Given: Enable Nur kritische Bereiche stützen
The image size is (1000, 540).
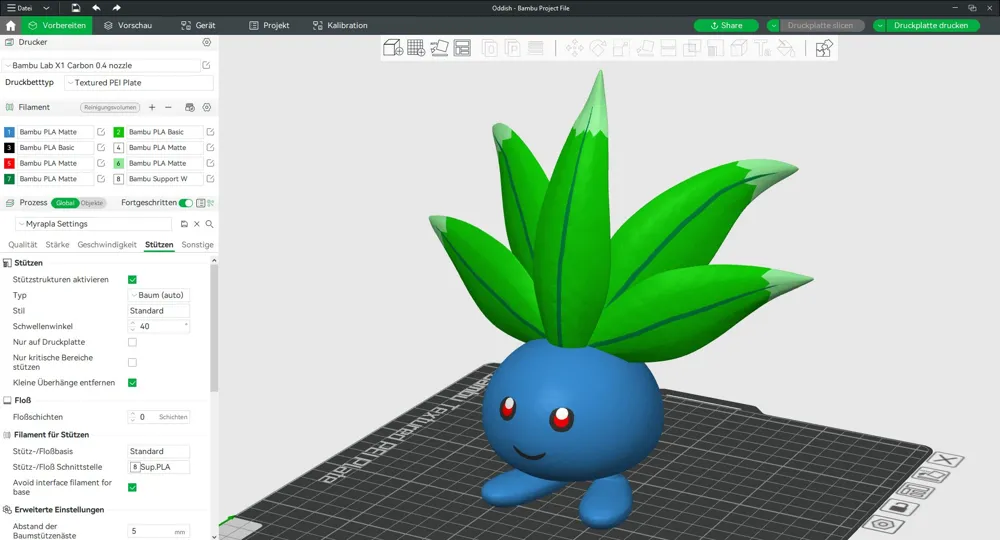Looking at the screenshot, I should 133,363.
